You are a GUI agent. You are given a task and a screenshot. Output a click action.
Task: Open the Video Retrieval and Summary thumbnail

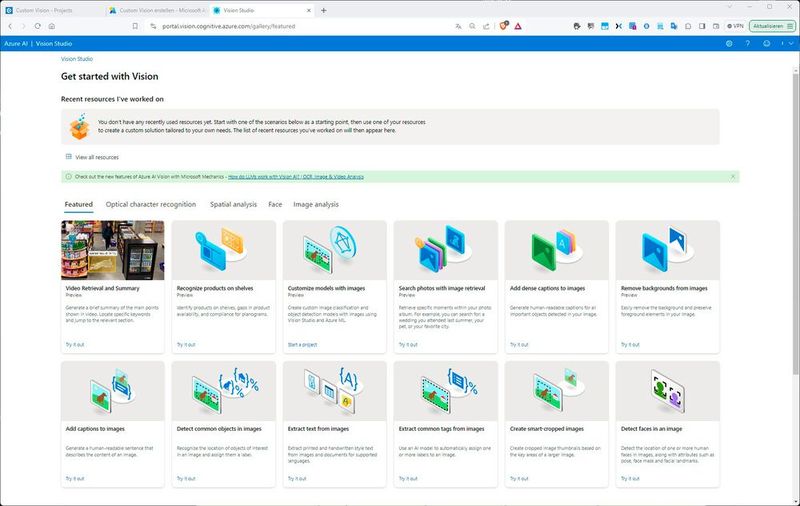pos(113,250)
